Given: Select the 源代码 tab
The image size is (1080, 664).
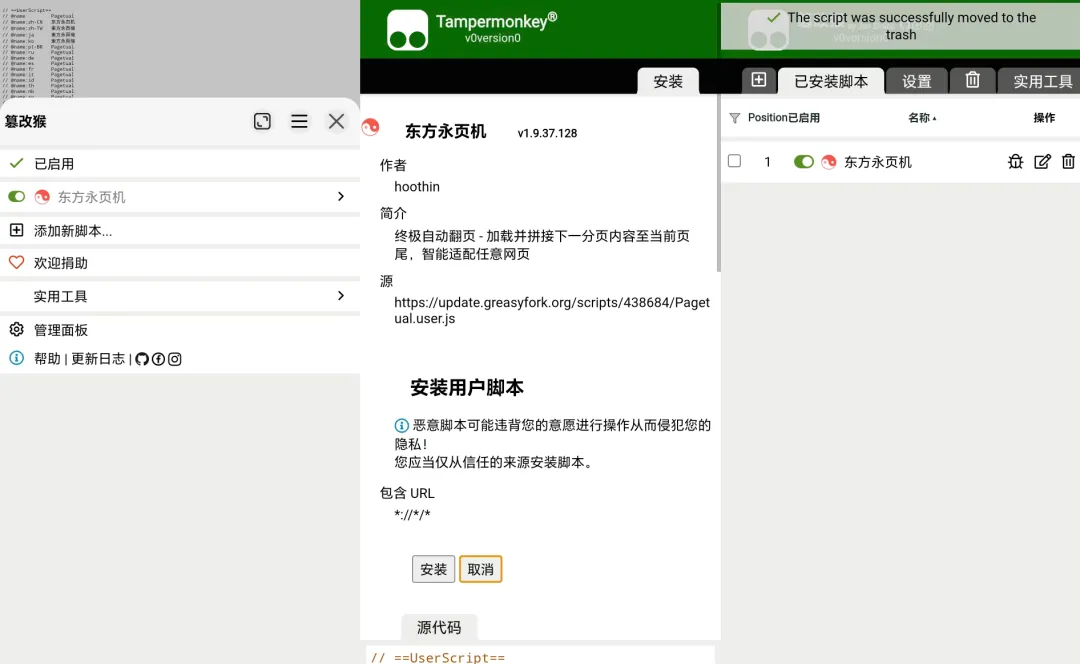Looking at the screenshot, I should [439, 627].
